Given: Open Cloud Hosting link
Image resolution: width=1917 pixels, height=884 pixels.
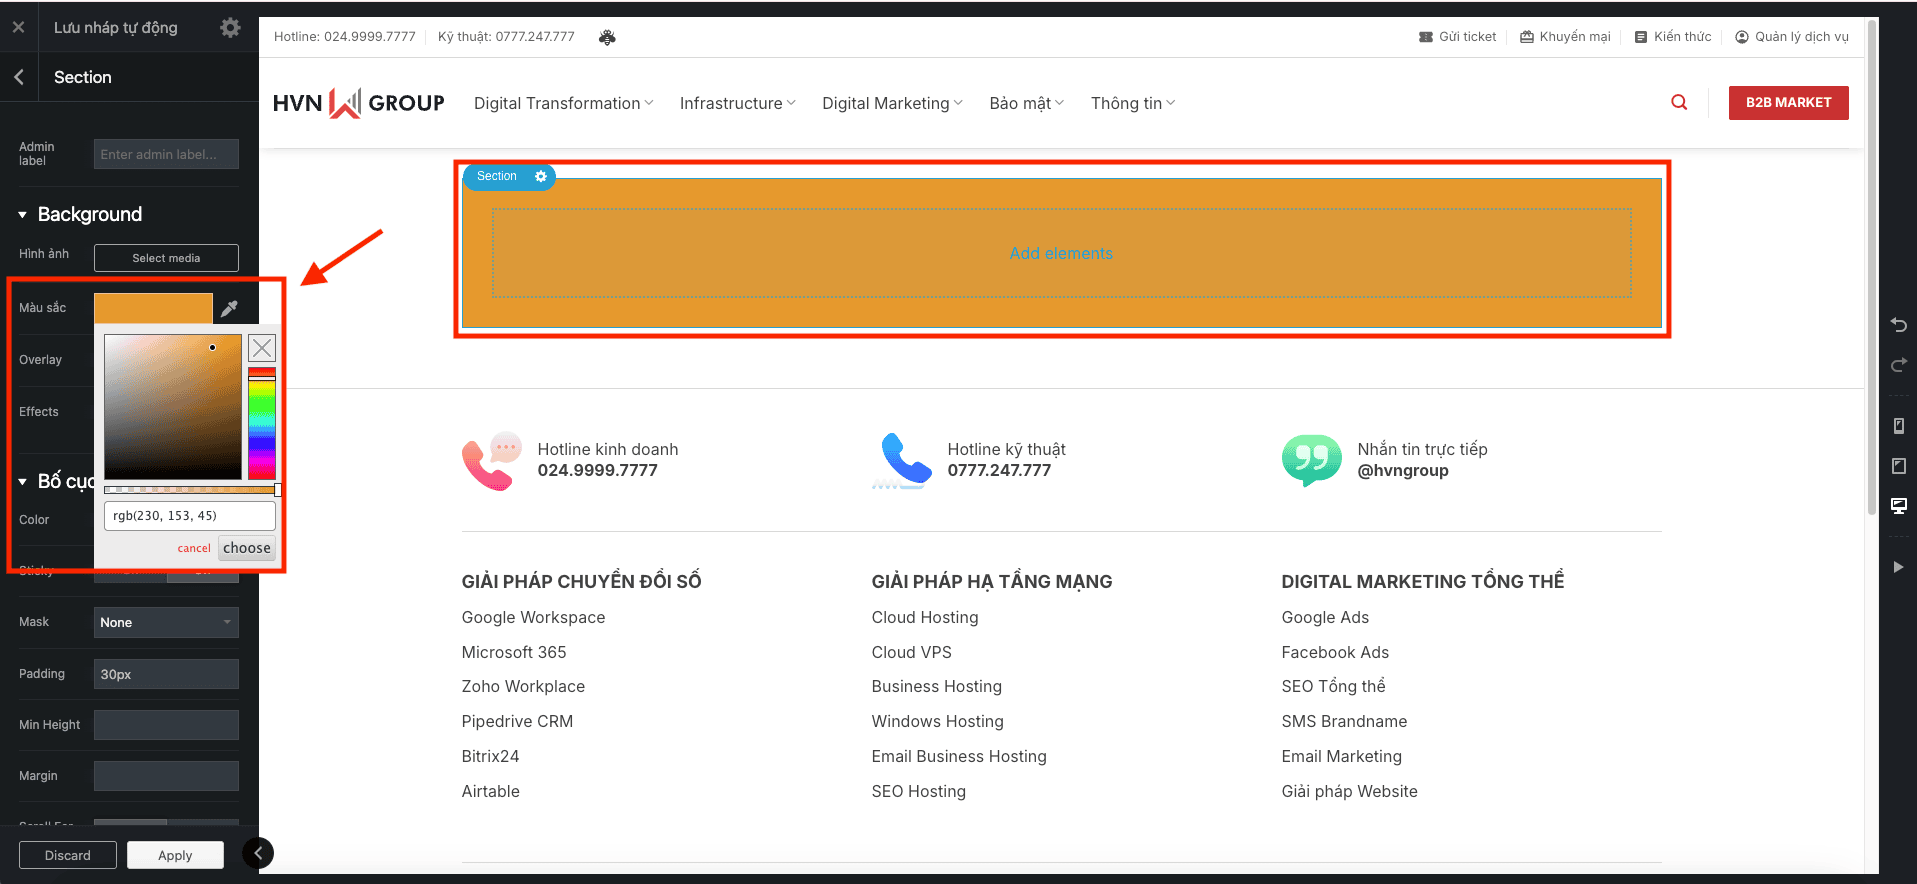Looking at the screenshot, I should coord(925,618).
